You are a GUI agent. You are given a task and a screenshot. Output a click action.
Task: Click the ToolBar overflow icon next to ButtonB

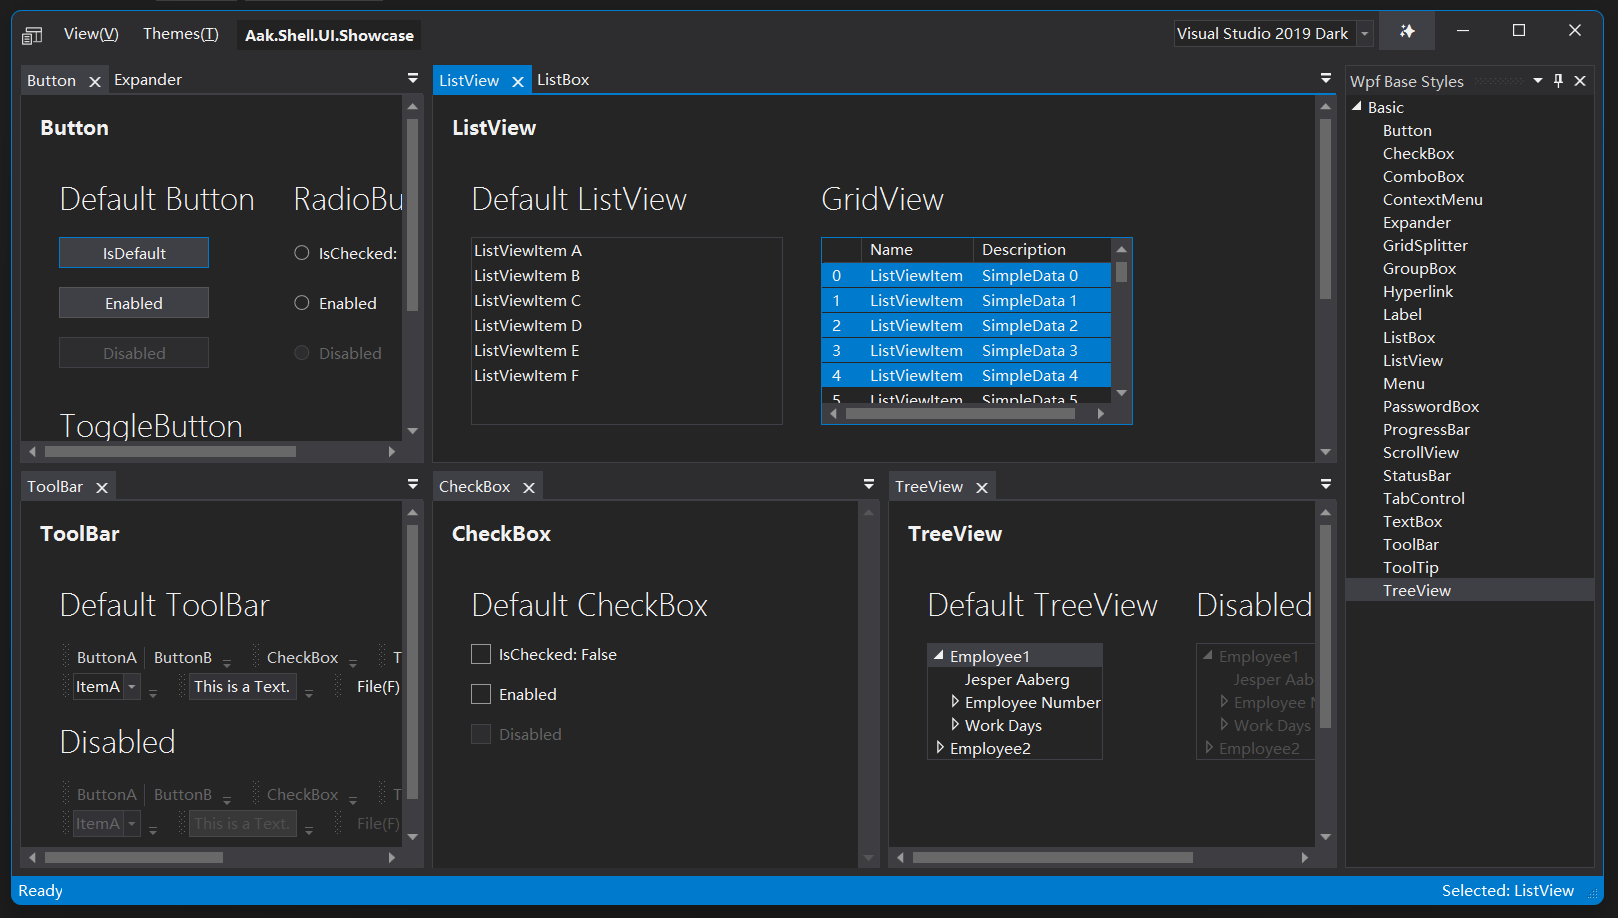tap(227, 661)
